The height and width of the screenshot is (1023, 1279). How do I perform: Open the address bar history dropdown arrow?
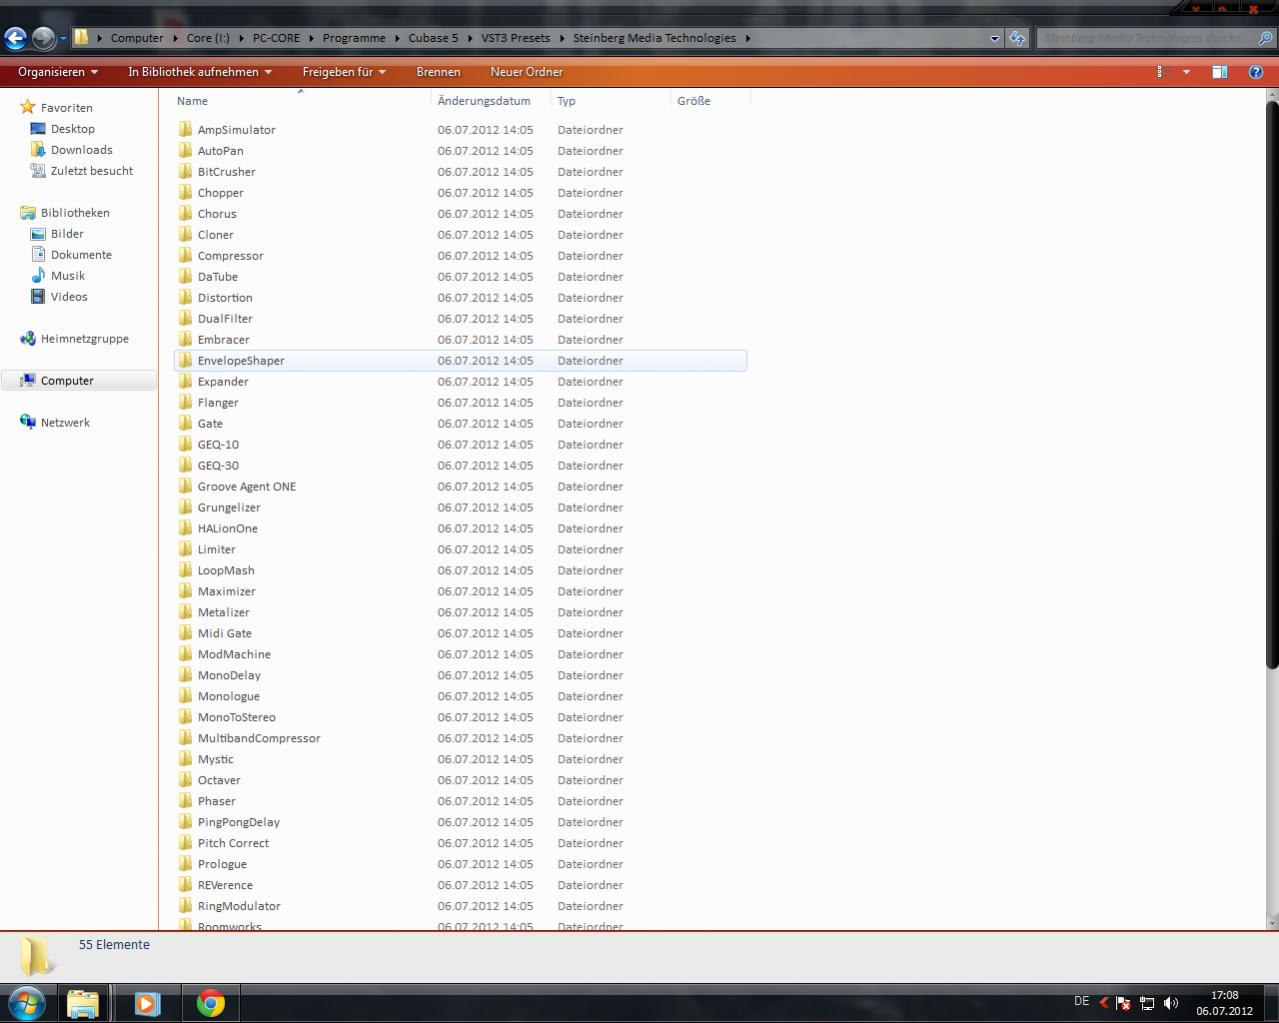point(994,38)
